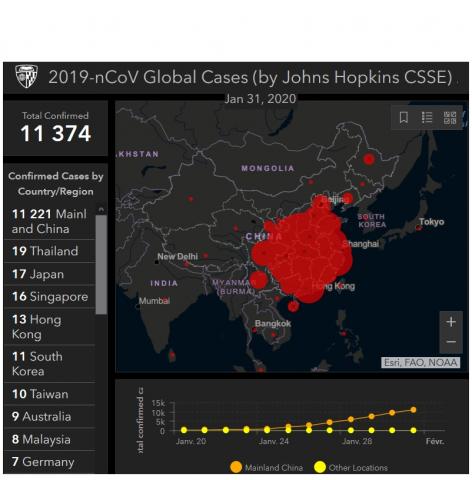The height and width of the screenshot is (480, 472).
Task: Open the basemap gallery grid icon
Action: 450,118
